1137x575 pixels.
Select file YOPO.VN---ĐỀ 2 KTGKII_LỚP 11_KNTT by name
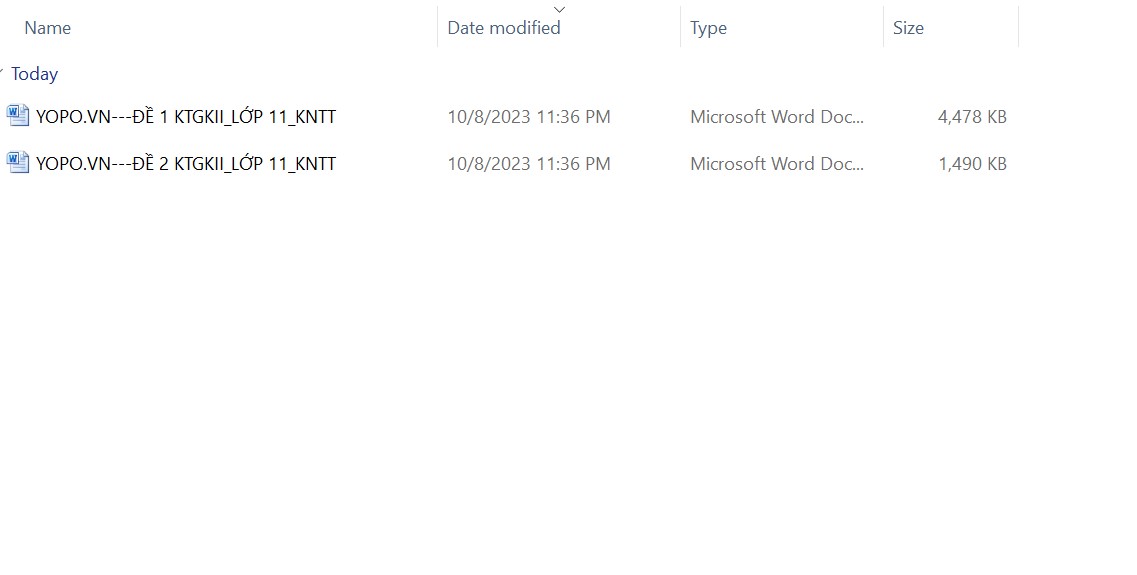[x=186, y=164]
